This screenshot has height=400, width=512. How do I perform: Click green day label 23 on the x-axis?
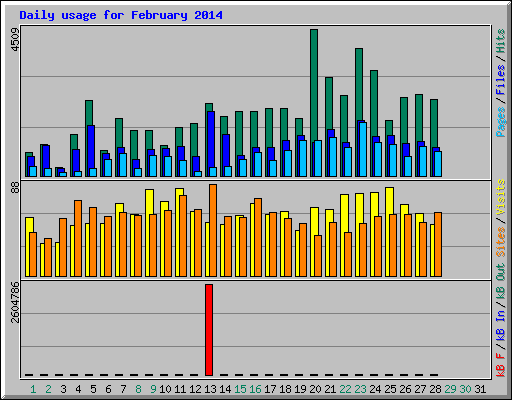coord(360,389)
